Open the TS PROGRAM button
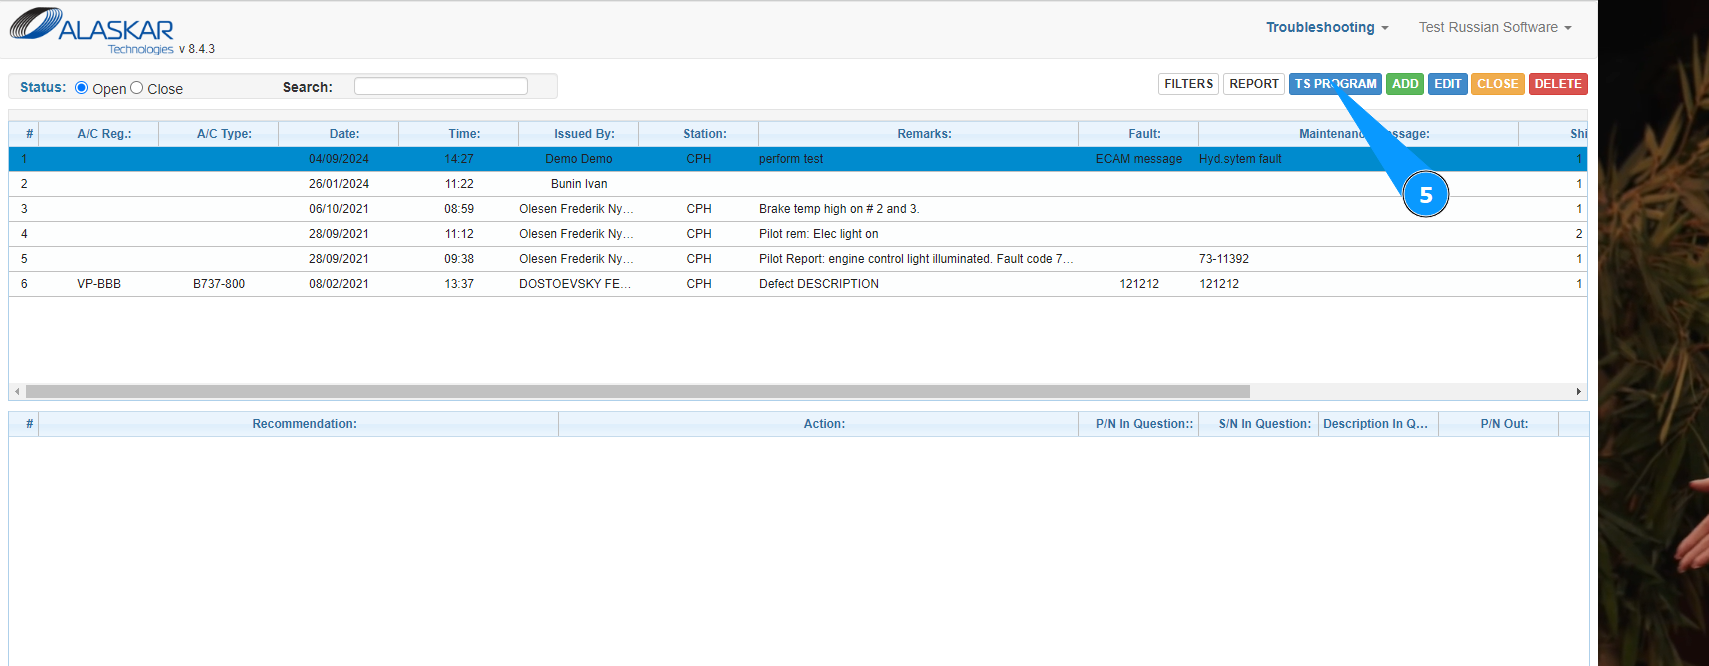The image size is (1709, 666). coord(1335,84)
